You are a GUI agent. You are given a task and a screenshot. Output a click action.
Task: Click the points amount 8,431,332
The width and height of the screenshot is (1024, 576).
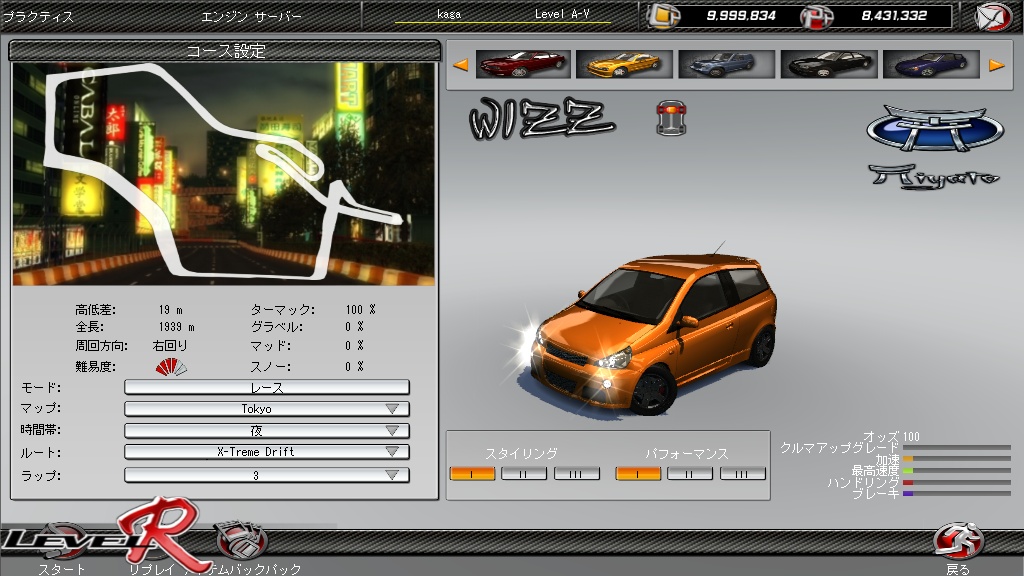[894, 16]
